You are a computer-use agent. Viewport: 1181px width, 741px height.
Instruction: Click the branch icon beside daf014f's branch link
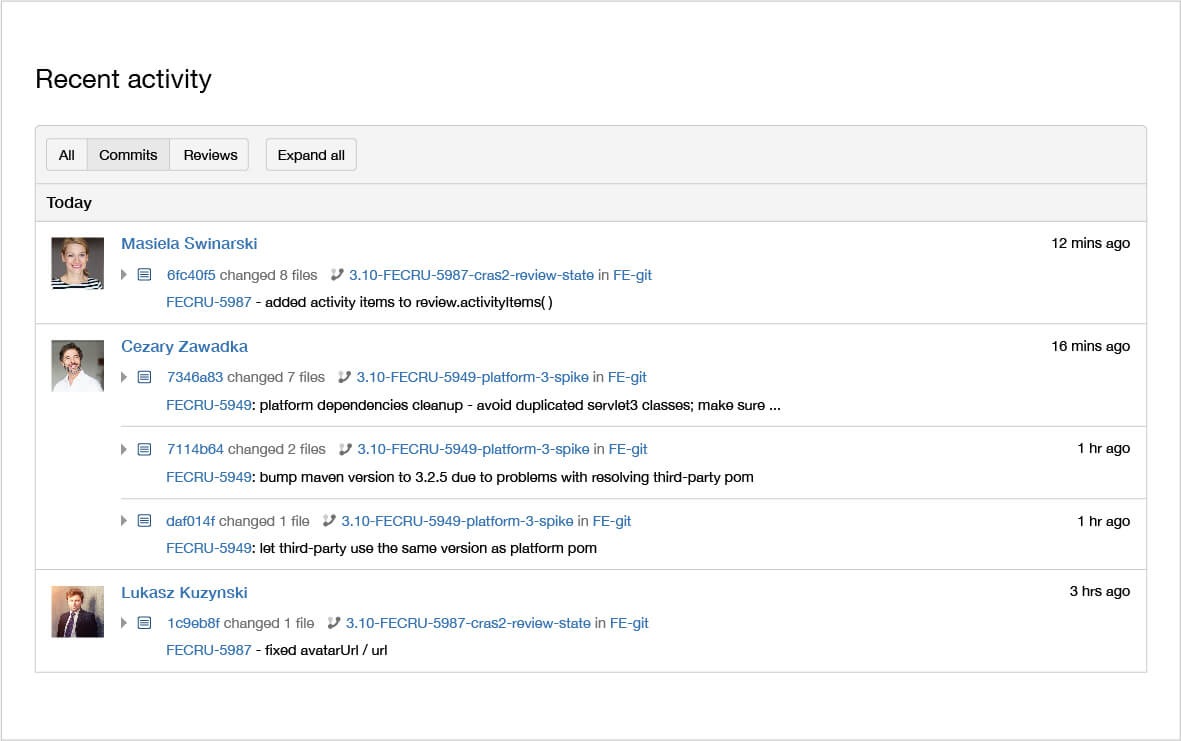pos(328,520)
